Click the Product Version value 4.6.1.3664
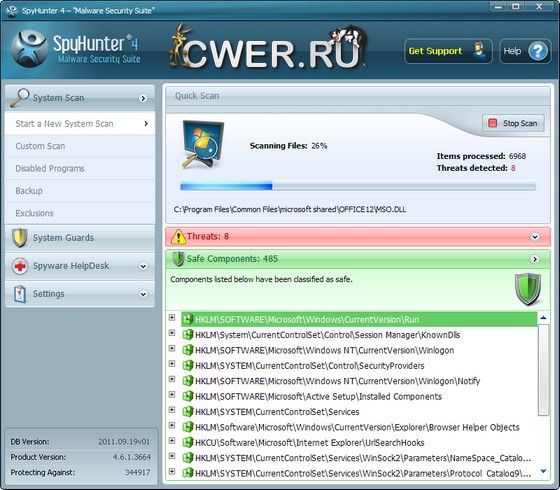The image size is (560, 490). point(131,457)
